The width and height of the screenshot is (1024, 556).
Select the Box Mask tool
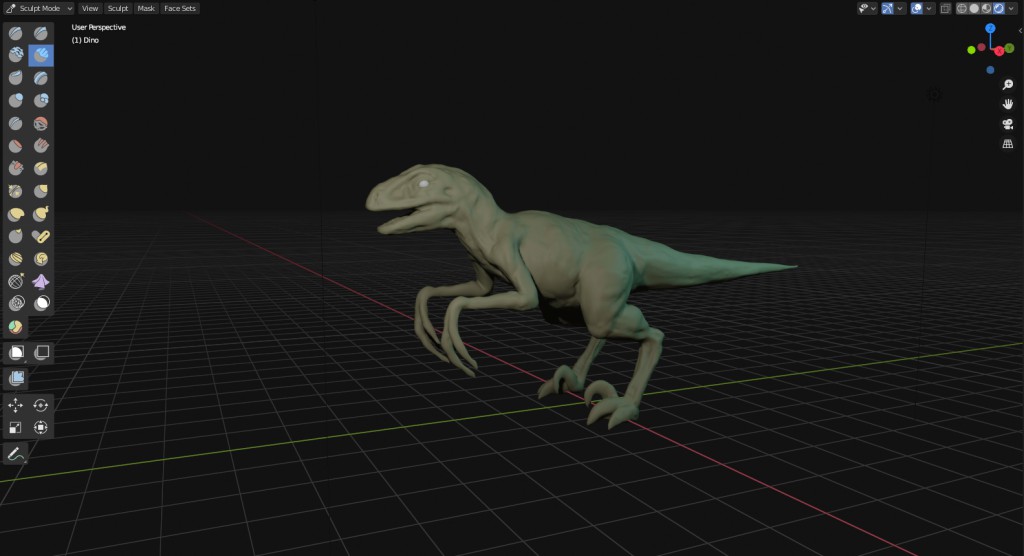coord(16,352)
